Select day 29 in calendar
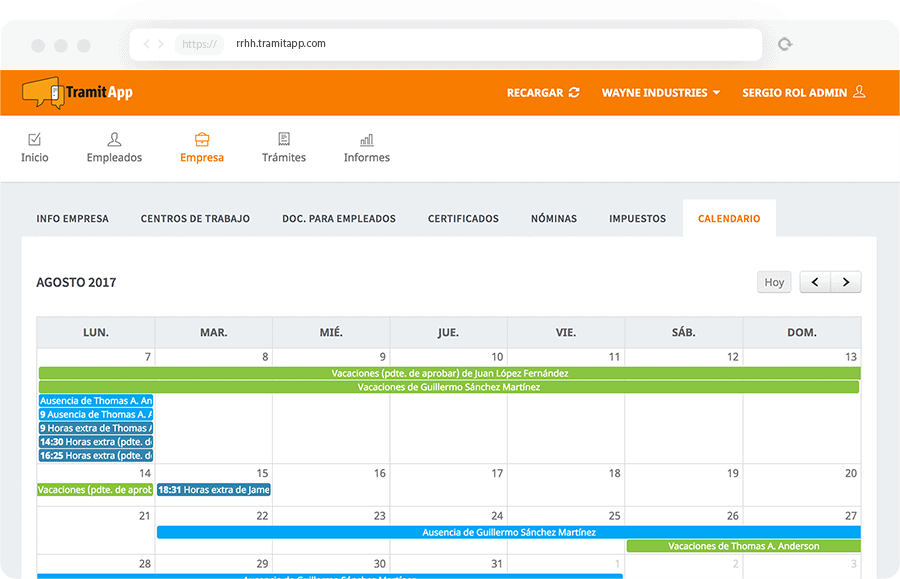The image size is (900, 579). (262, 564)
